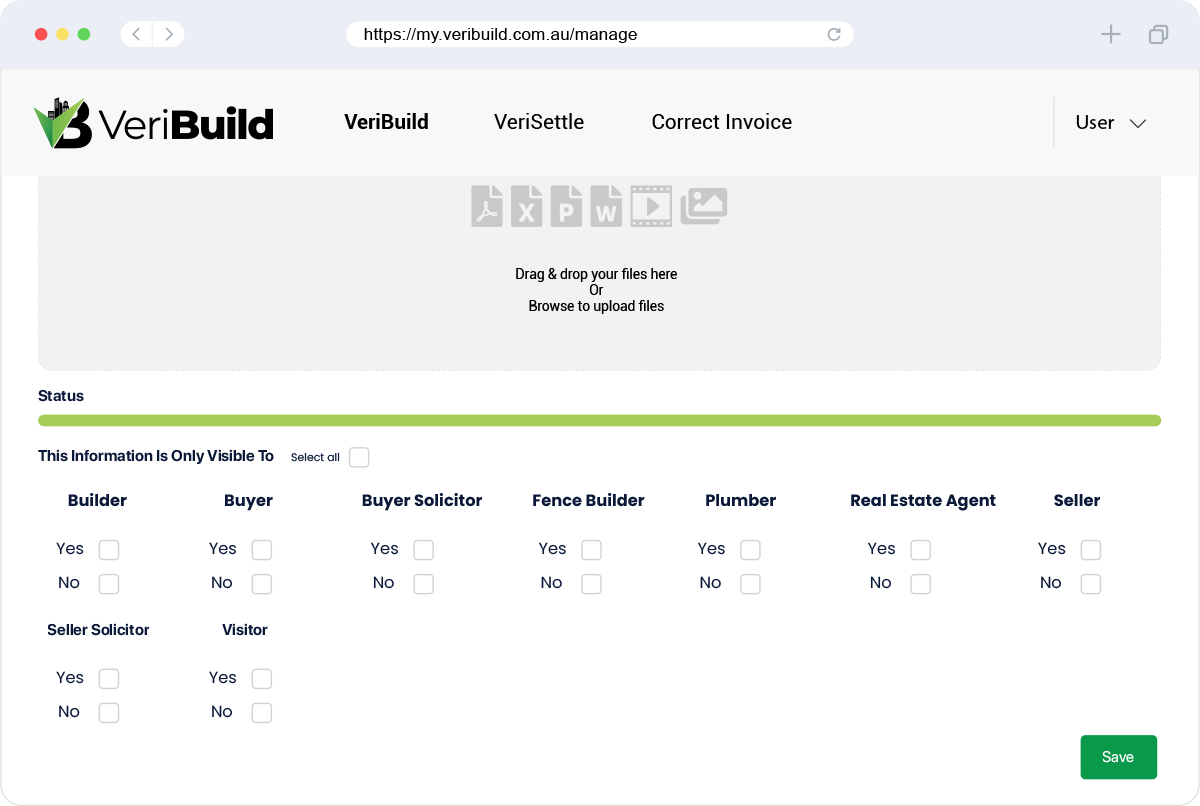Image resolution: width=1200 pixels, height=806 pixels.
Task: Click the VeriBuild logo
Action: pos(153,123)
